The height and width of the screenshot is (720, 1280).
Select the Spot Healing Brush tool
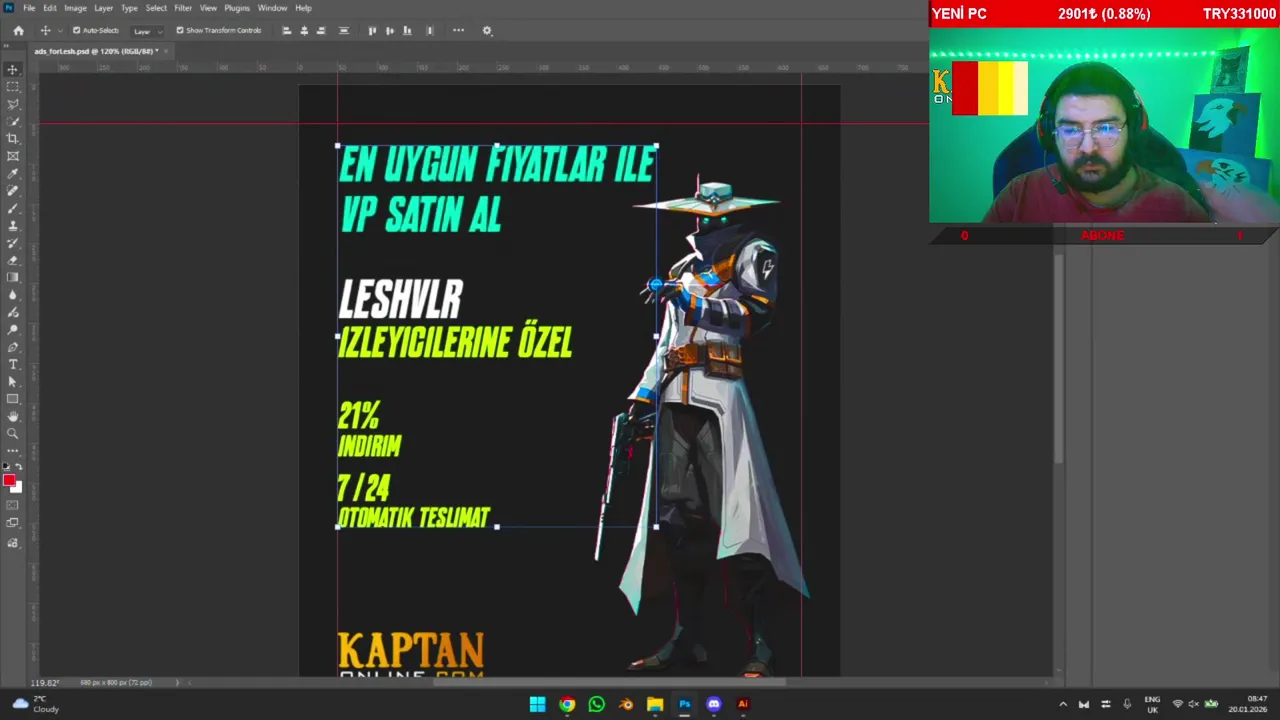pos(13,191)
